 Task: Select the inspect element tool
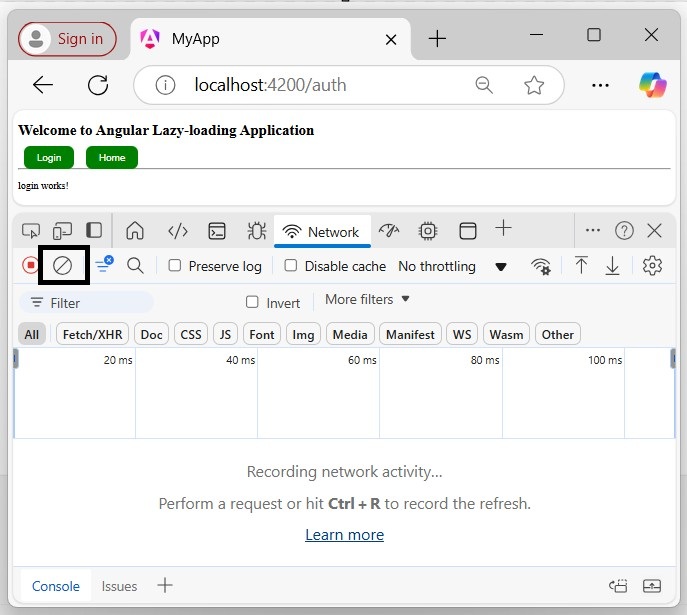(31, 231)
